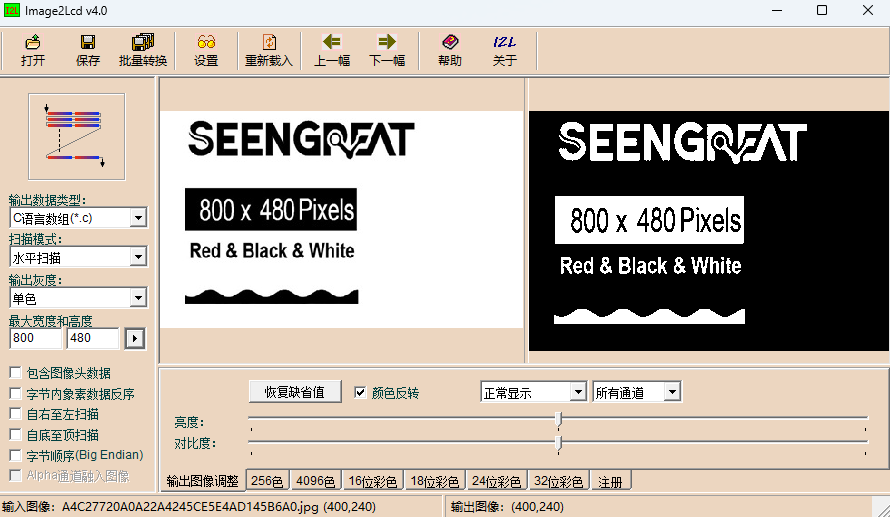890x517 pixels.
Task: Open 关于 about I2L icon
Action: (x=505, y=42)
